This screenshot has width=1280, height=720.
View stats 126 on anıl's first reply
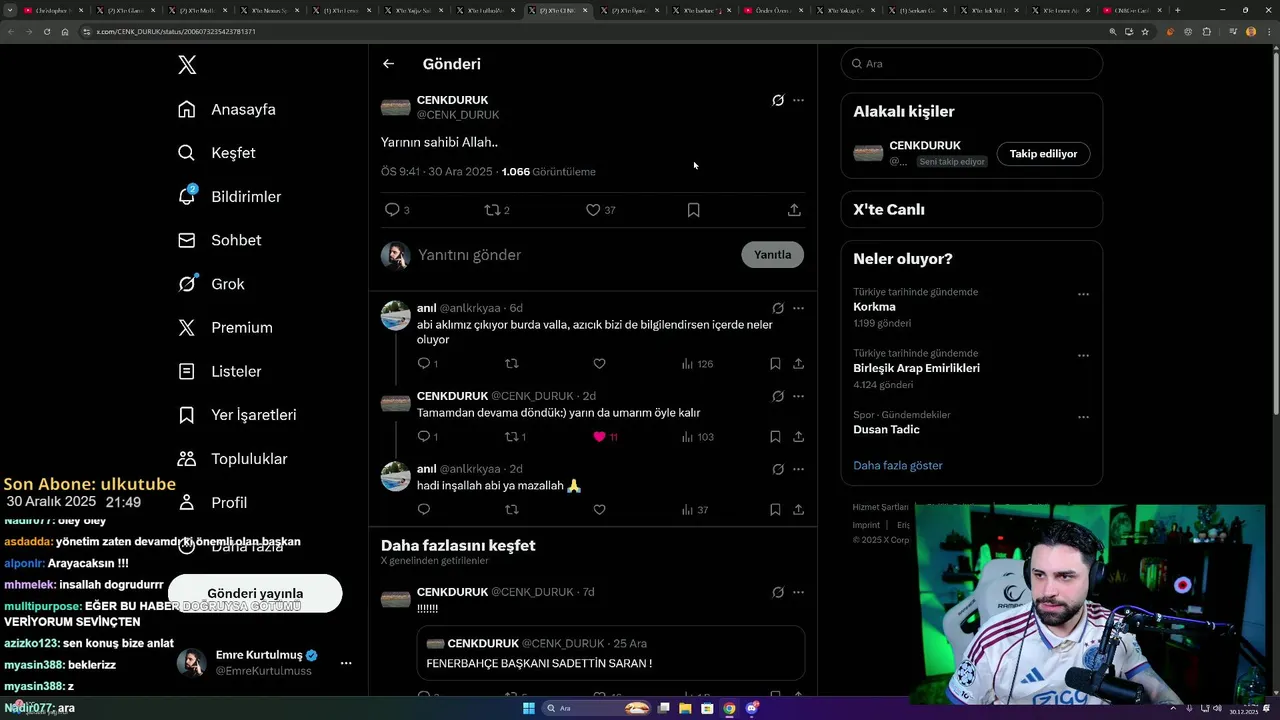[697, 364]
